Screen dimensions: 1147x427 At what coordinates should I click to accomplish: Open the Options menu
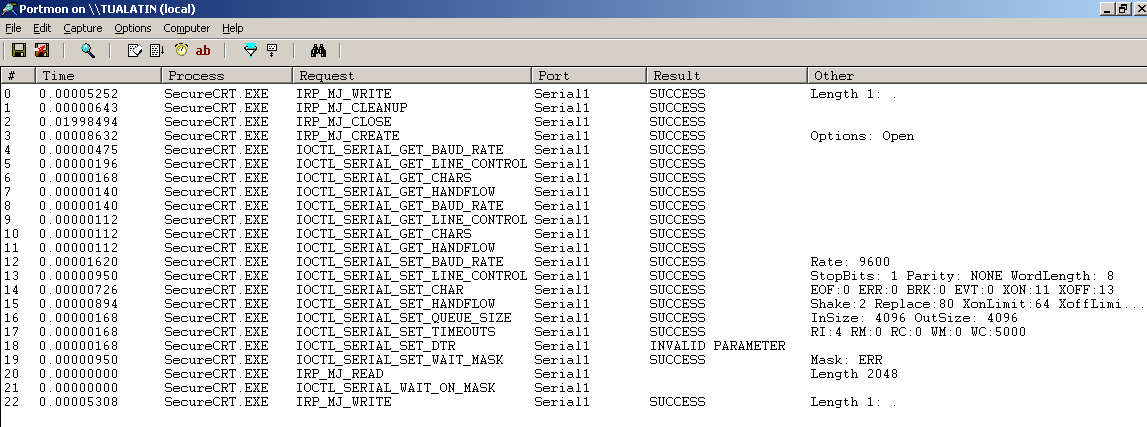(133, 28)
